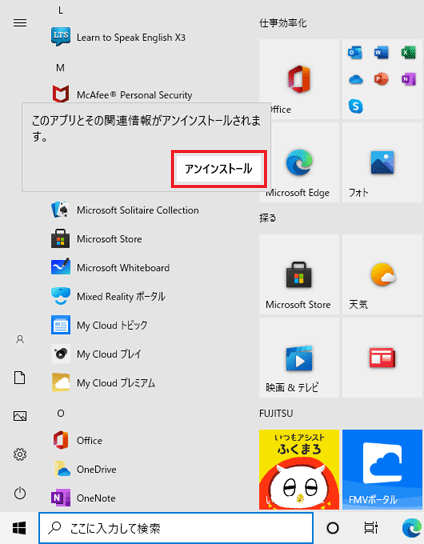Open the Microsoft Store tile
This screenshot has height=544, width=424.
tap(299, 274)
